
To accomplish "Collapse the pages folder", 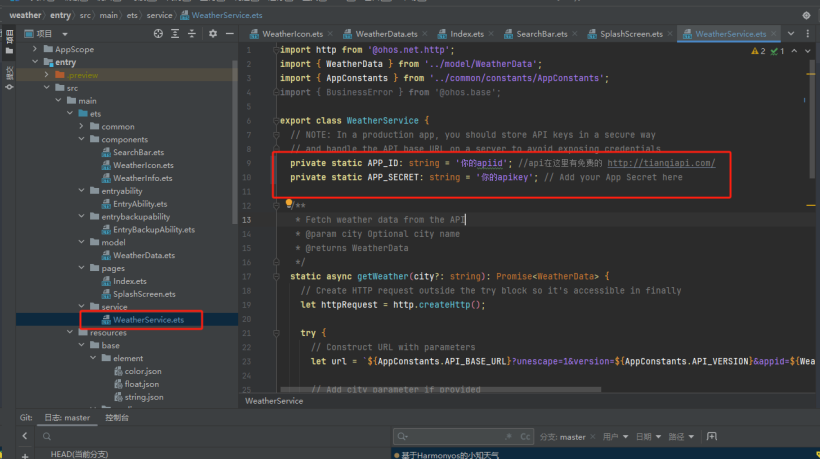I will (81, 268).
